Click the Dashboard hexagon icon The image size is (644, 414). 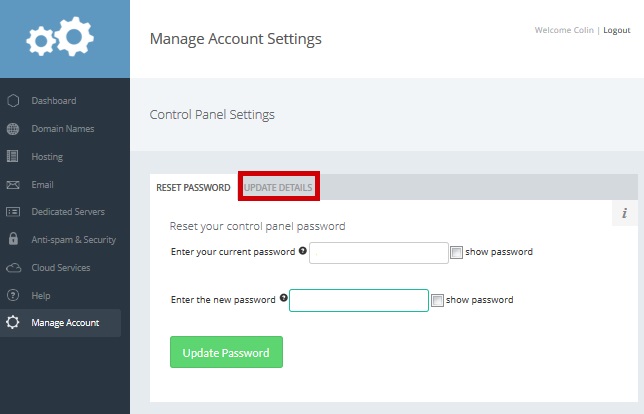click(13, 101)
